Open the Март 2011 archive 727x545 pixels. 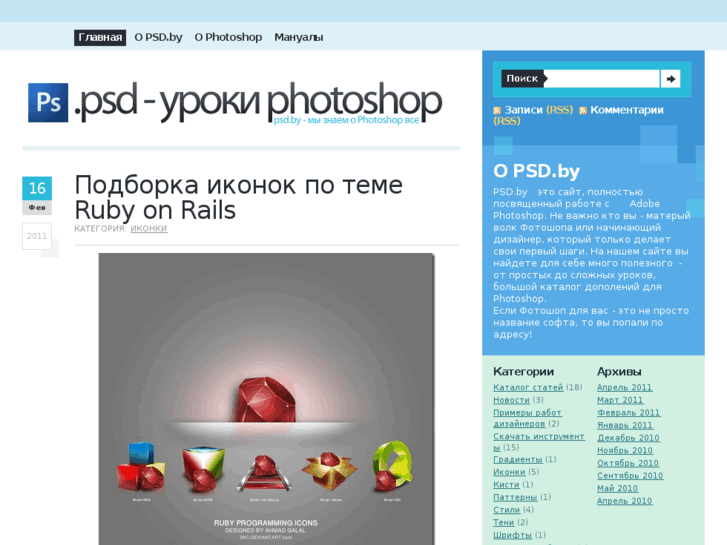coord(620,400)
